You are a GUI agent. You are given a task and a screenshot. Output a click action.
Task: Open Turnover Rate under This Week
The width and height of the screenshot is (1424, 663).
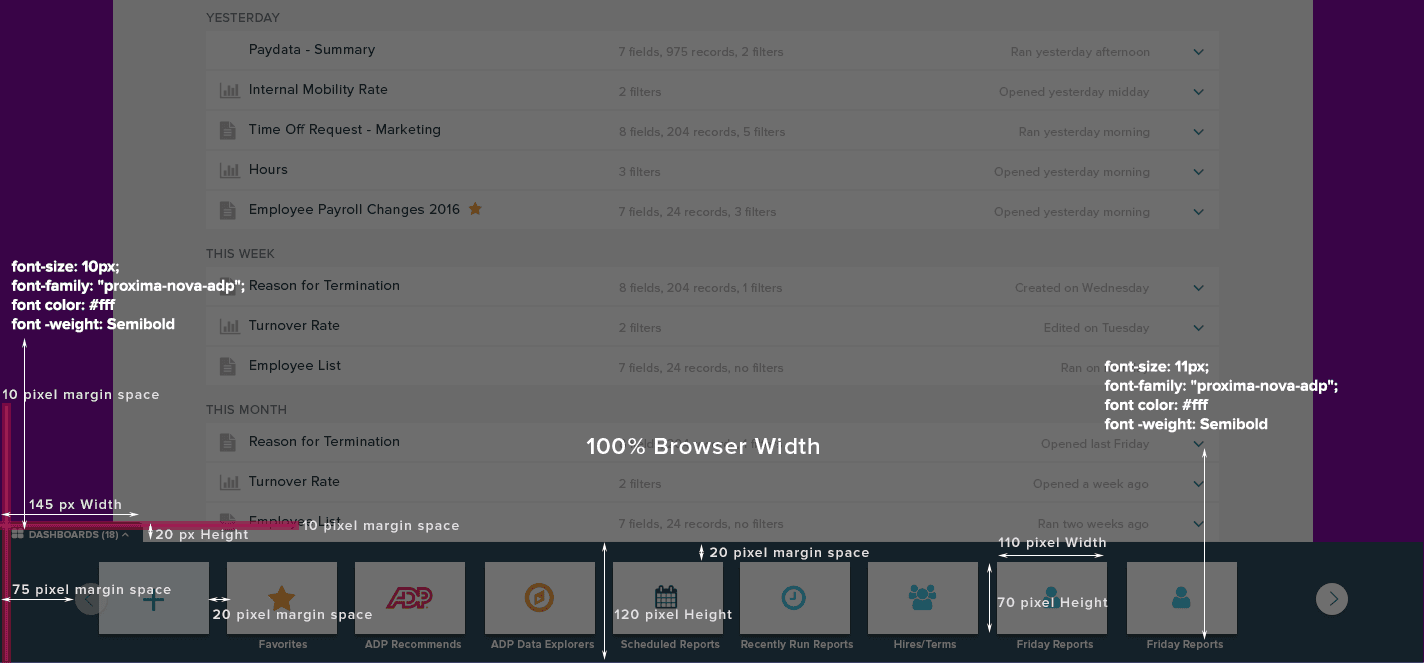click(294, 326)
